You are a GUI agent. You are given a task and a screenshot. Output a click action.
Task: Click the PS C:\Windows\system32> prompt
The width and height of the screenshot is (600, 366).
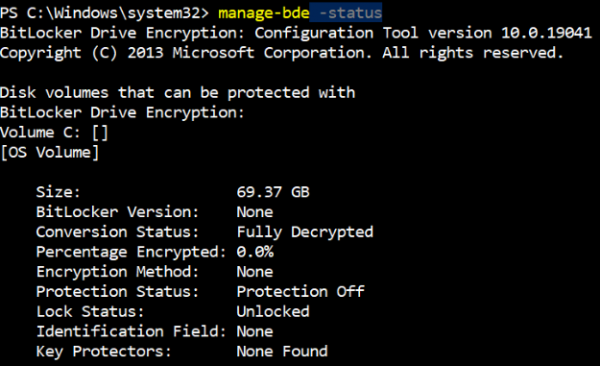(105, 13)
